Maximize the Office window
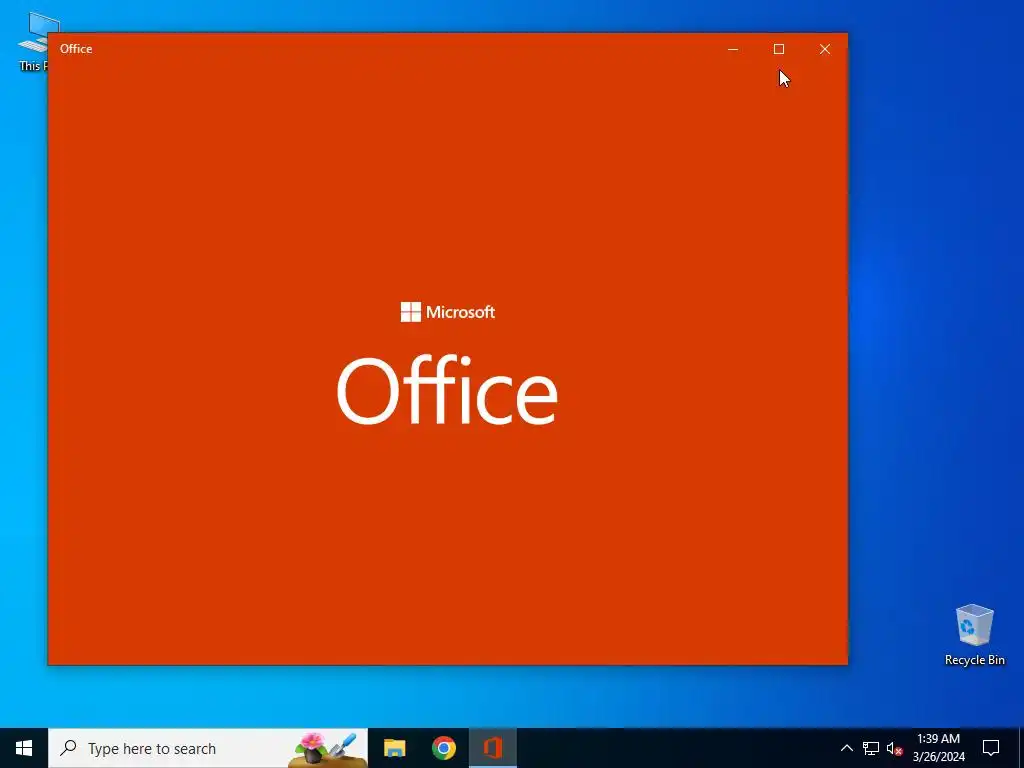The image size is (1024, 768). pos(778,49)
